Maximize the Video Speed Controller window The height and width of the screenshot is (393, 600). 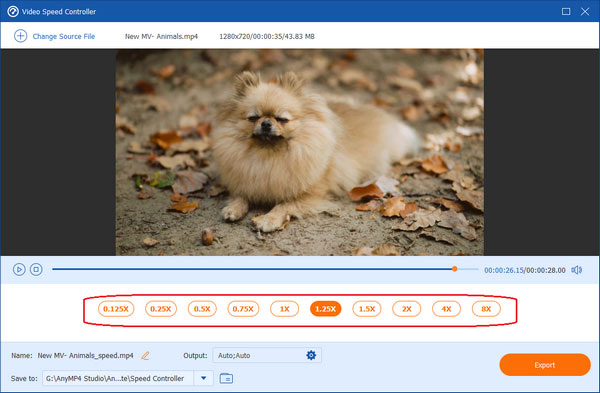pyautogui.click(x=566, y=11)
